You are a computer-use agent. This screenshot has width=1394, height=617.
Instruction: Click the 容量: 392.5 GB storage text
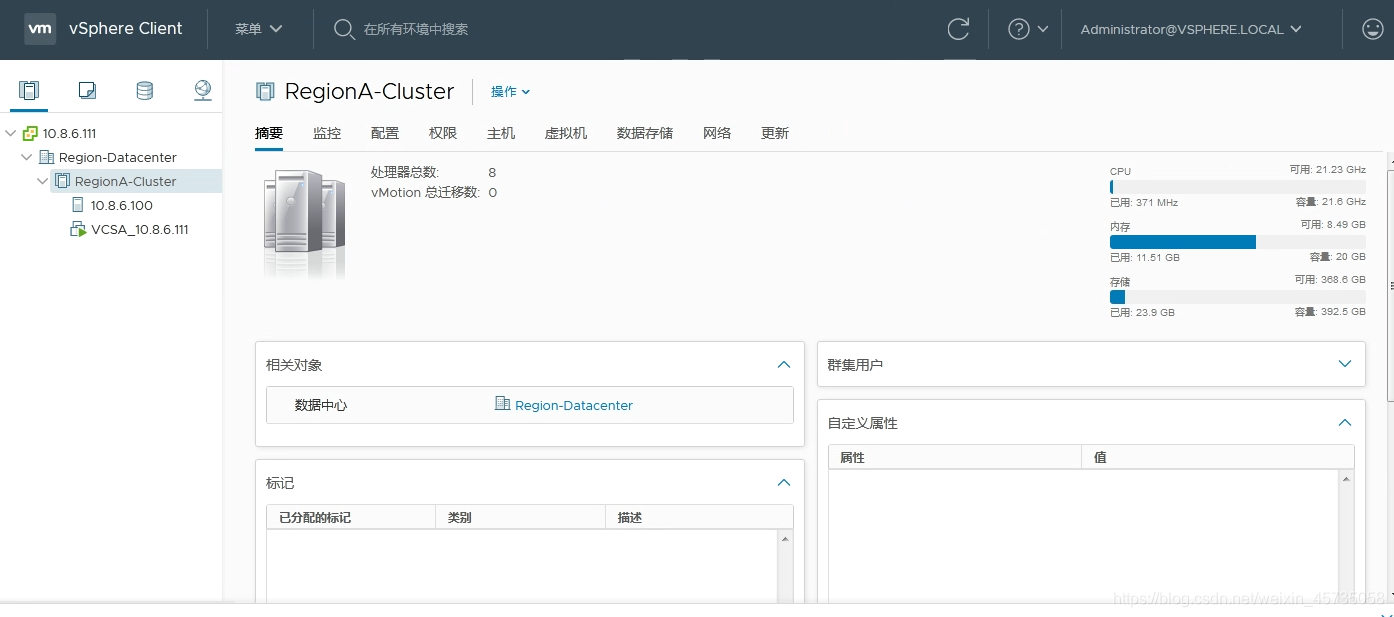(1330, 312)
